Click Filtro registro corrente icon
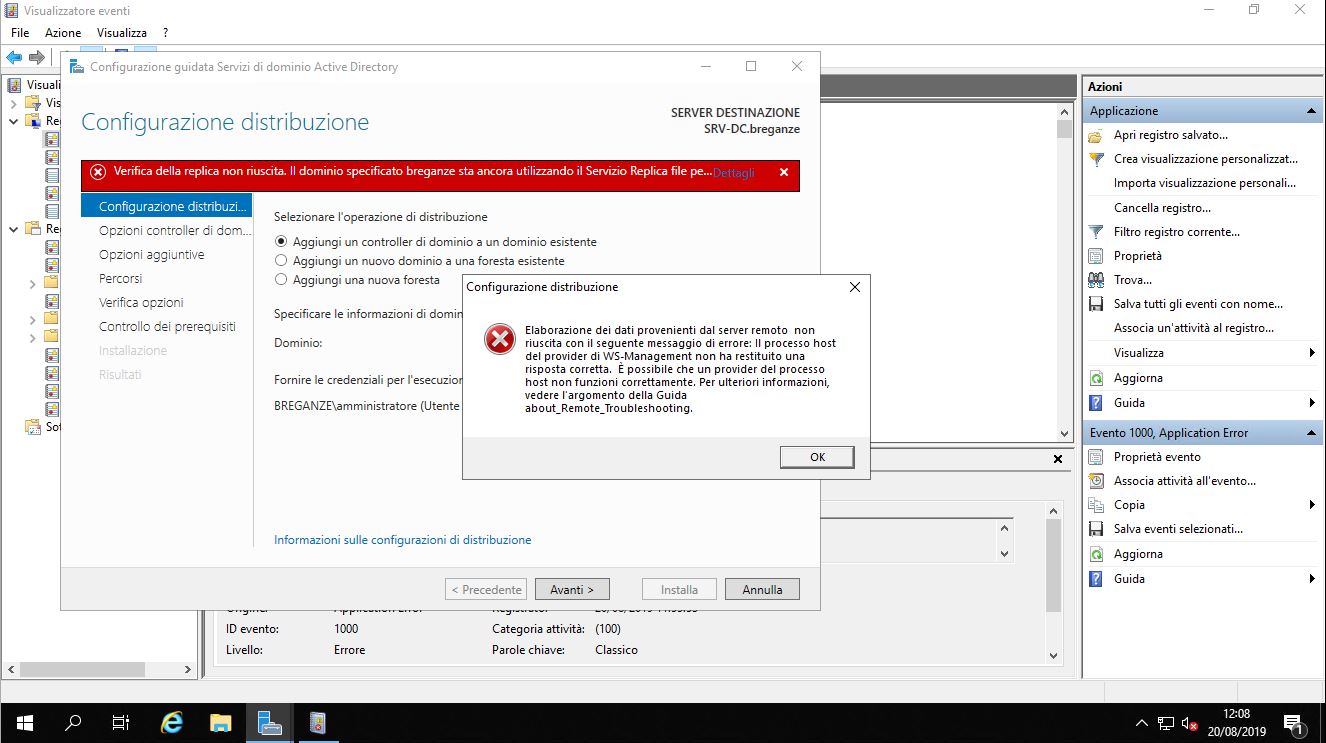 click(1096, 232)
